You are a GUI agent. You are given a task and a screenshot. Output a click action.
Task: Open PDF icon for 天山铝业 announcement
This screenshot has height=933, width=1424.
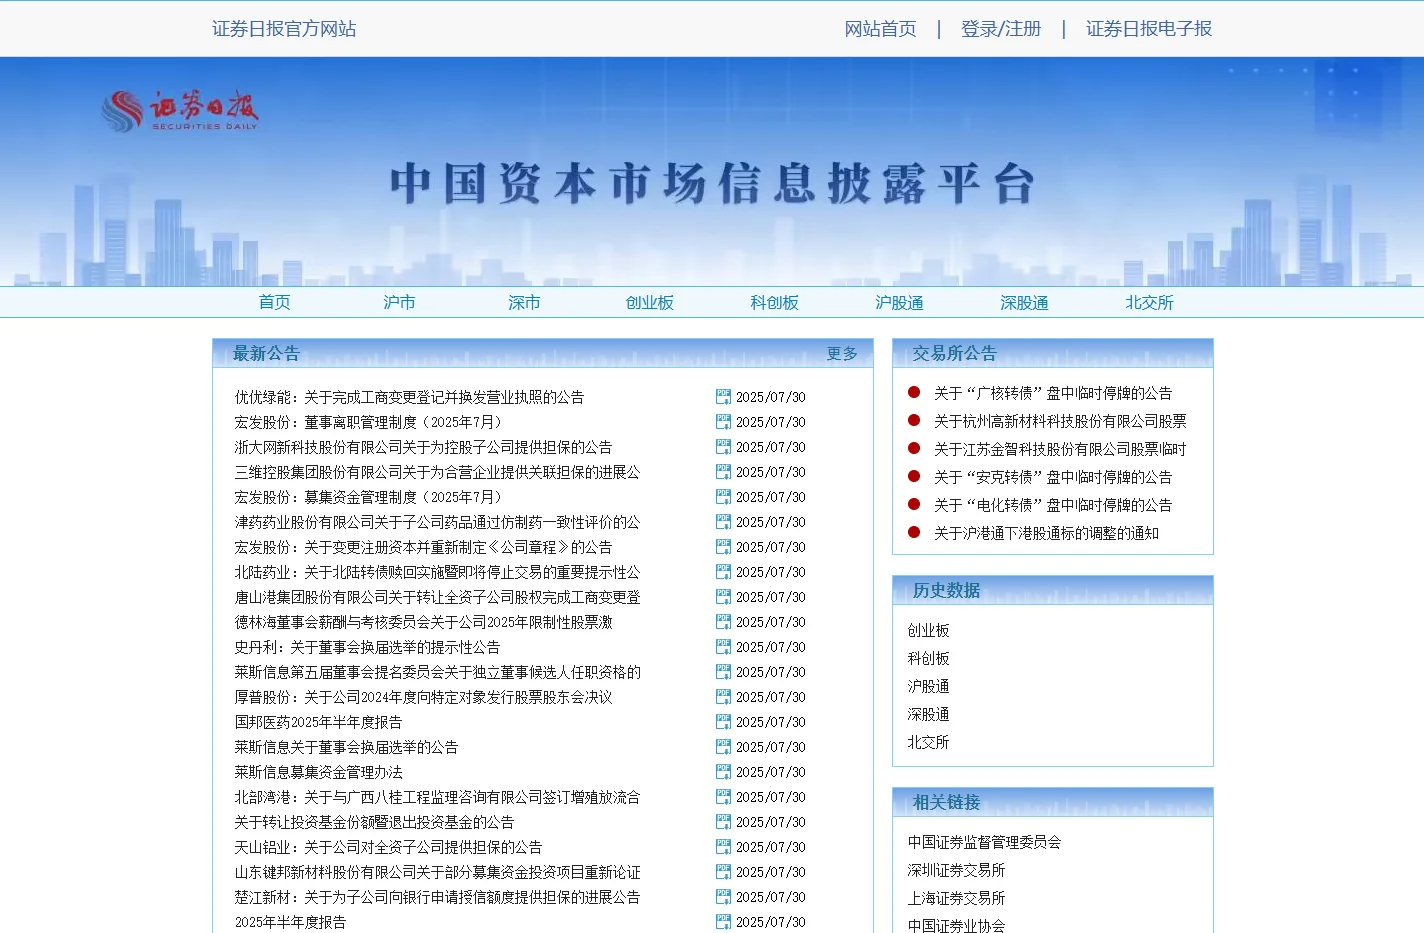pyautogui.click(x=723, y=847)
